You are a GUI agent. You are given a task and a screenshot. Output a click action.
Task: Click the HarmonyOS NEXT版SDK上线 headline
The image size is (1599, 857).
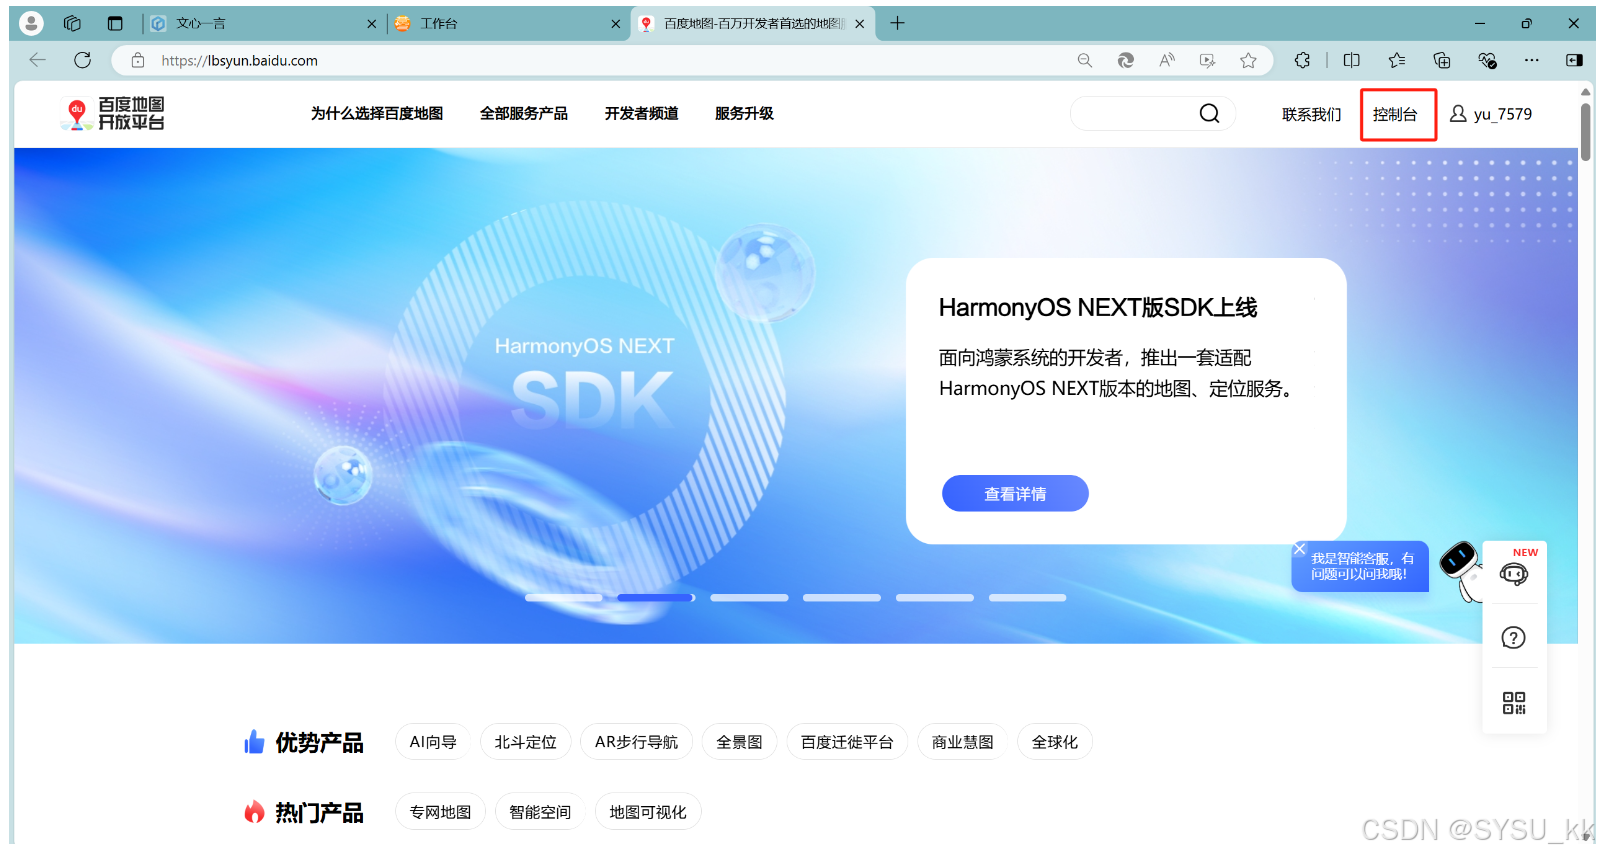(1098, 308)
